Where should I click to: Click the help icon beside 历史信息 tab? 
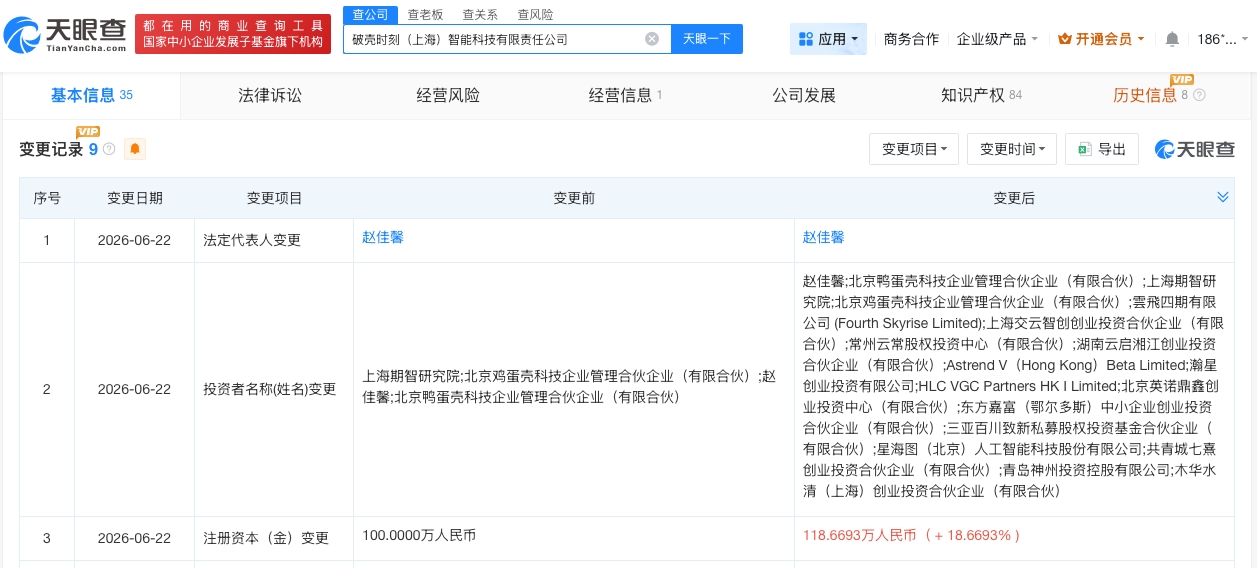point(1199,95)
